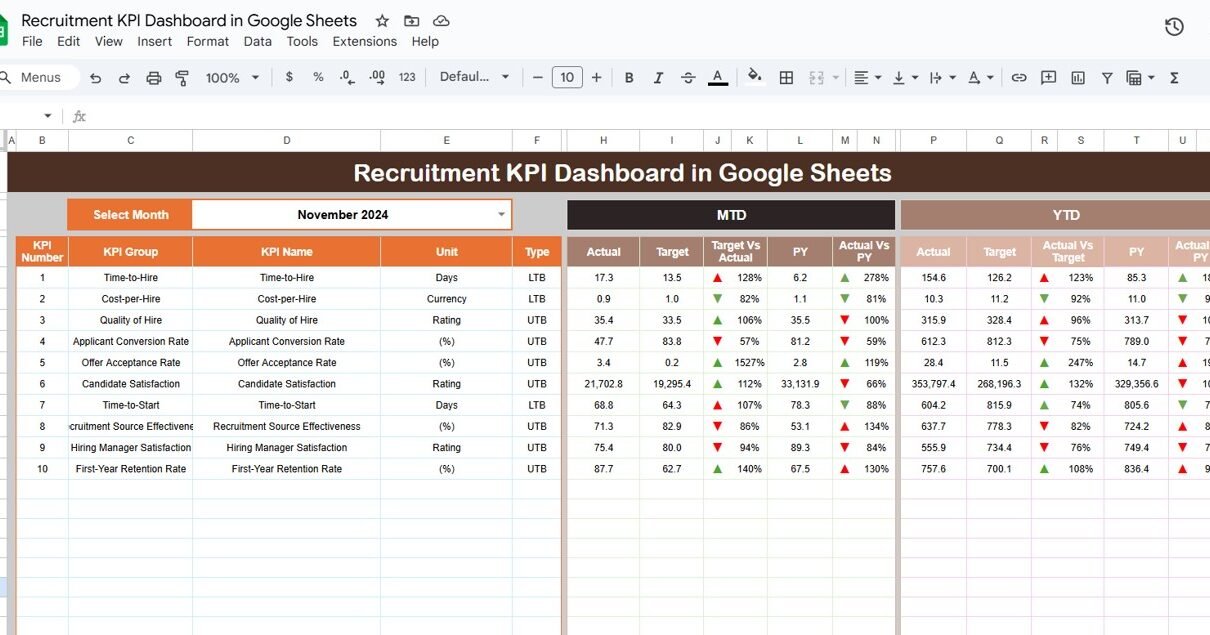Activate the paint format tool
Viewport: 1210px width, 635px height.
pyautogui.click(x=182, y=78)
